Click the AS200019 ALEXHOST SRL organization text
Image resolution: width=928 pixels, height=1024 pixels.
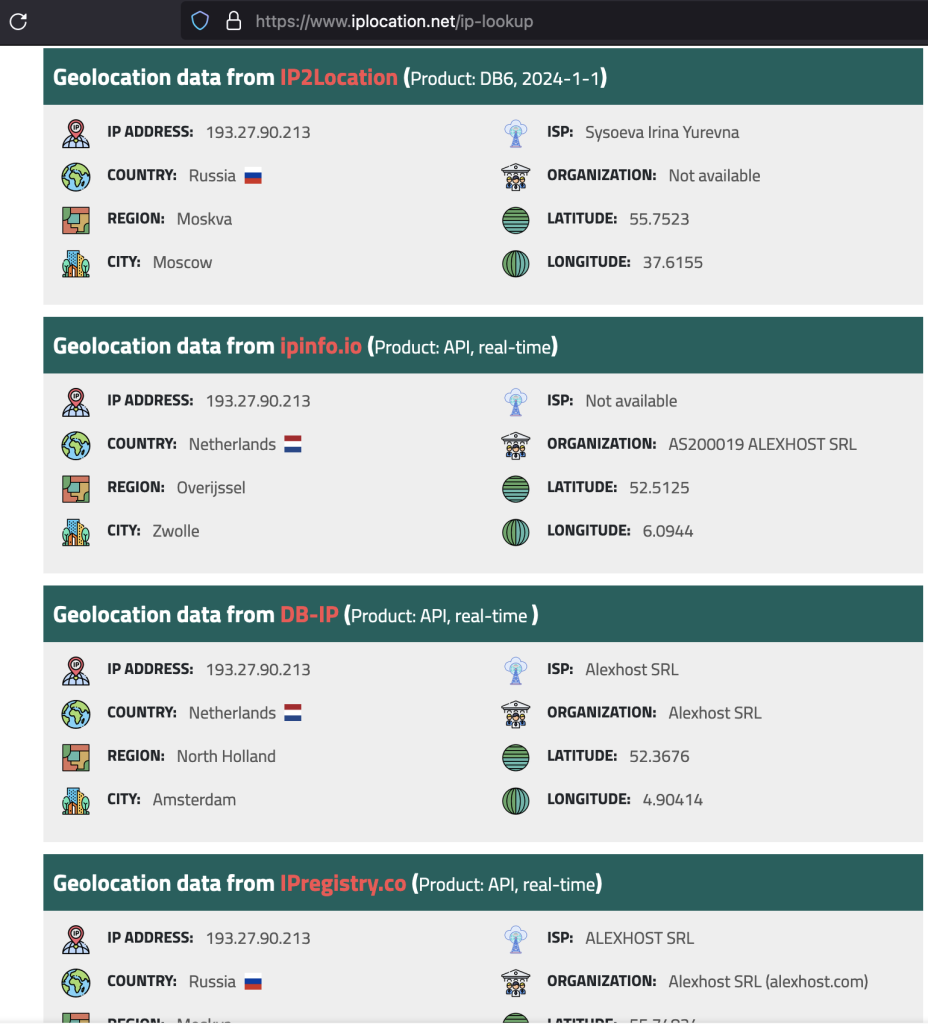(x=762, y=444)
